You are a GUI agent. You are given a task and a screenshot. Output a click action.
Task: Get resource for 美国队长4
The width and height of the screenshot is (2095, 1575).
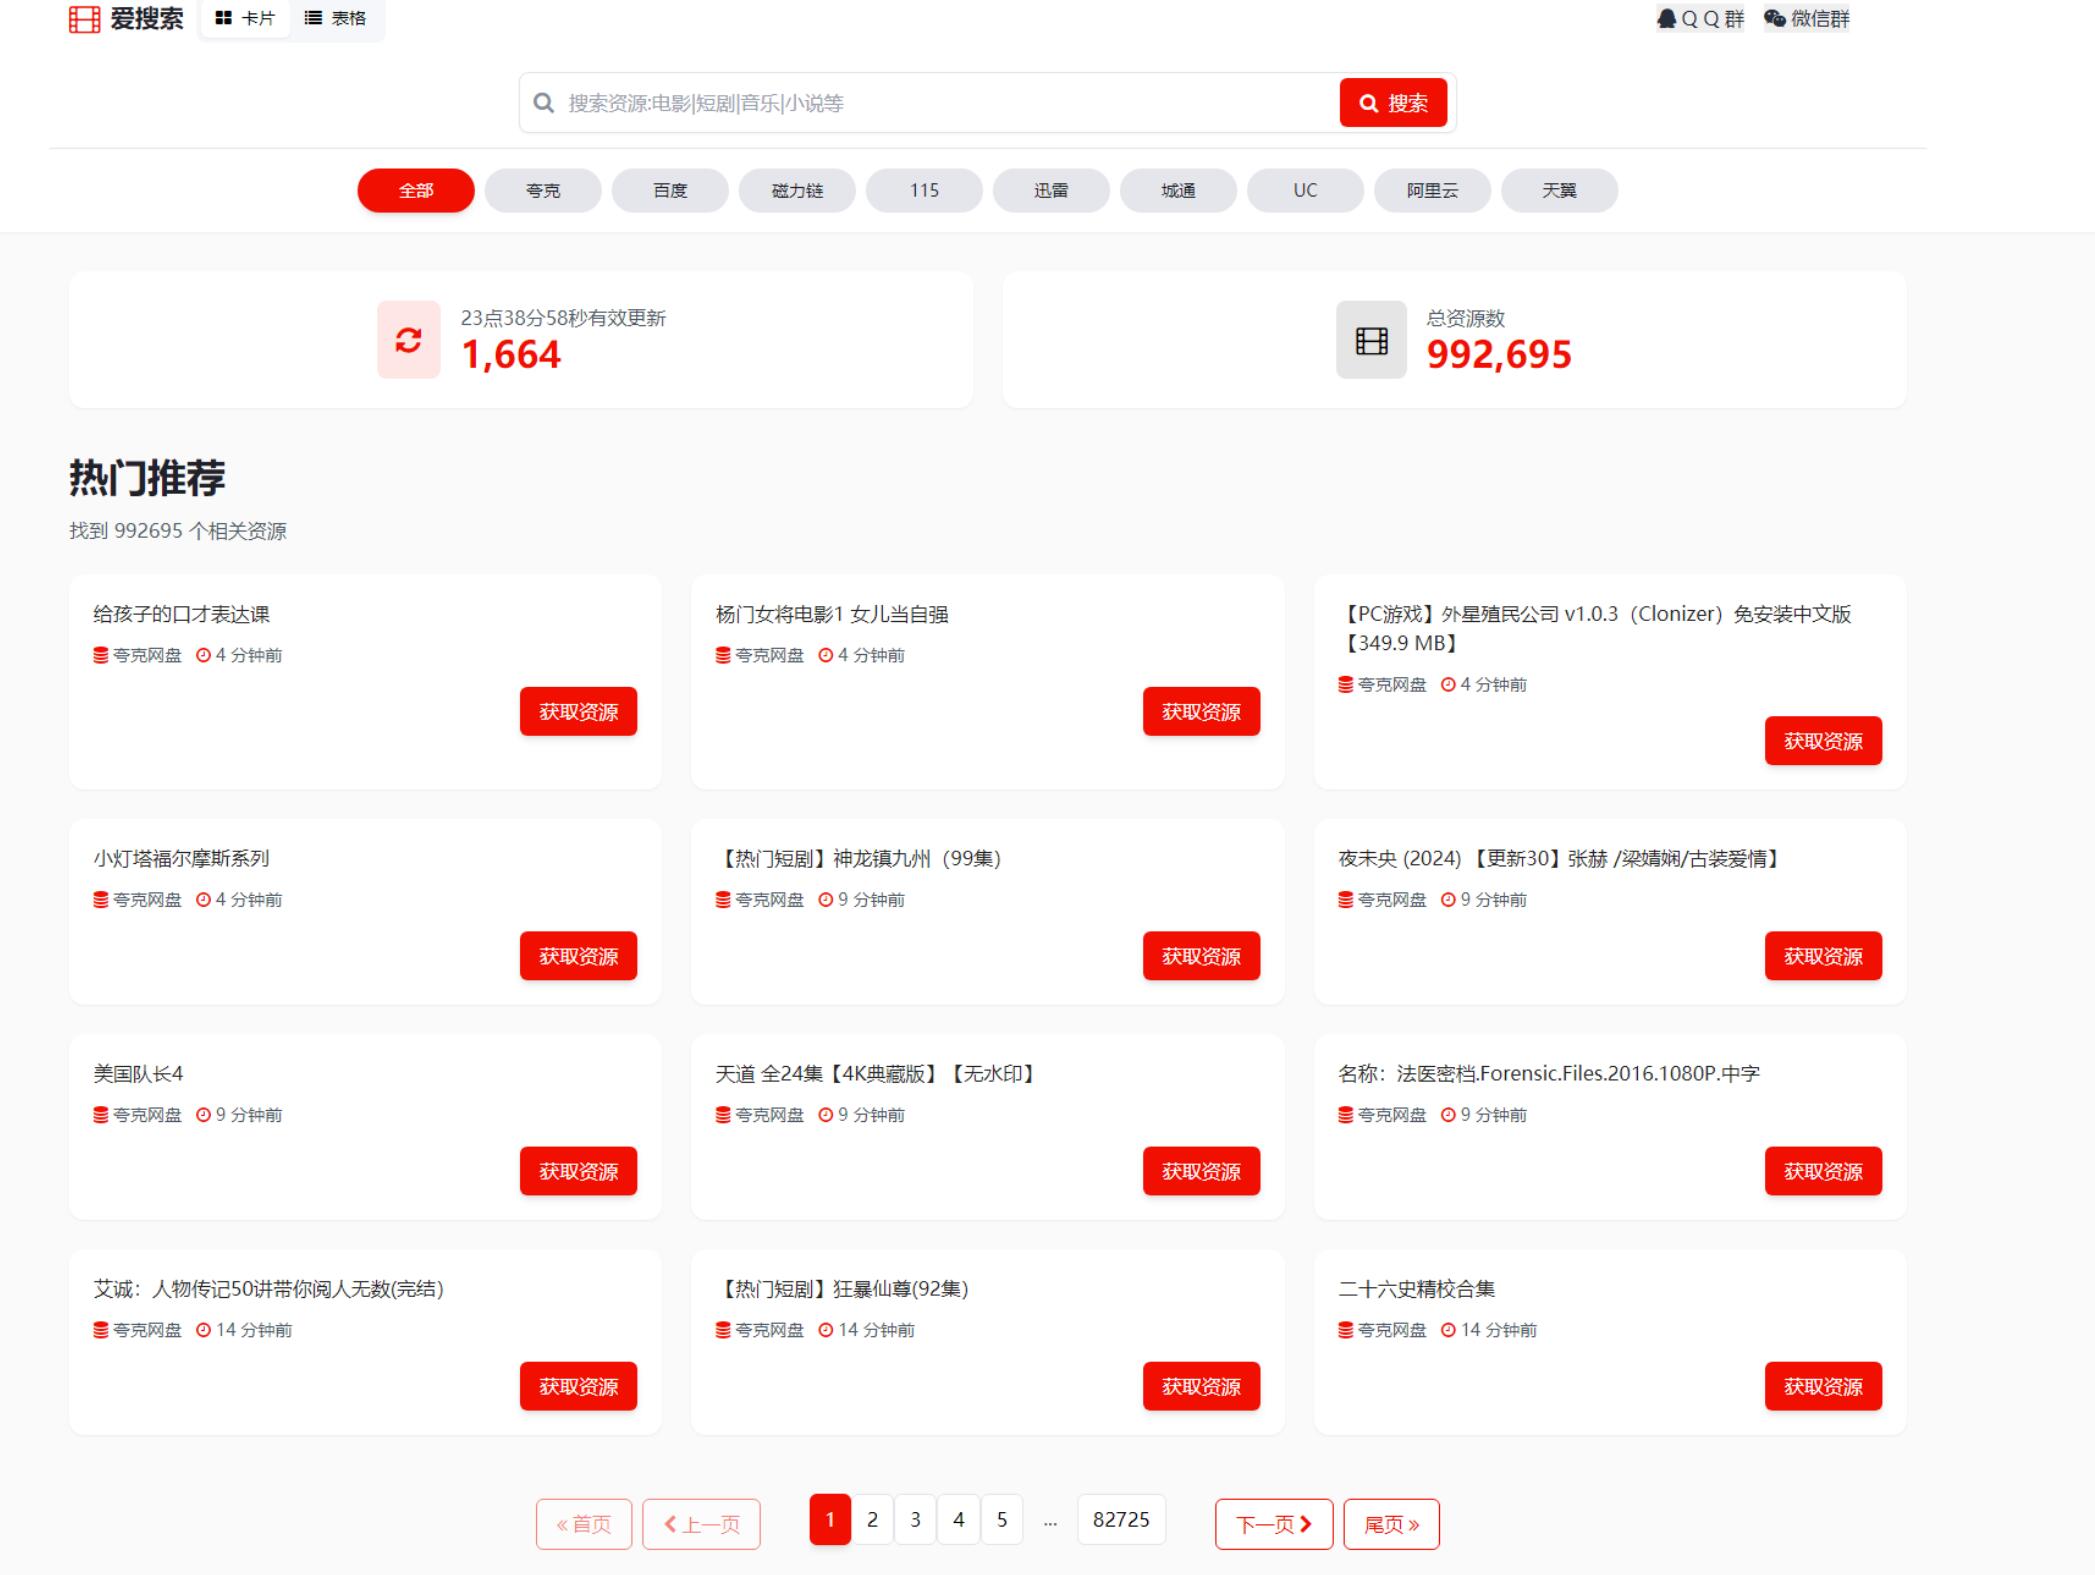(x=578, y=1170)
